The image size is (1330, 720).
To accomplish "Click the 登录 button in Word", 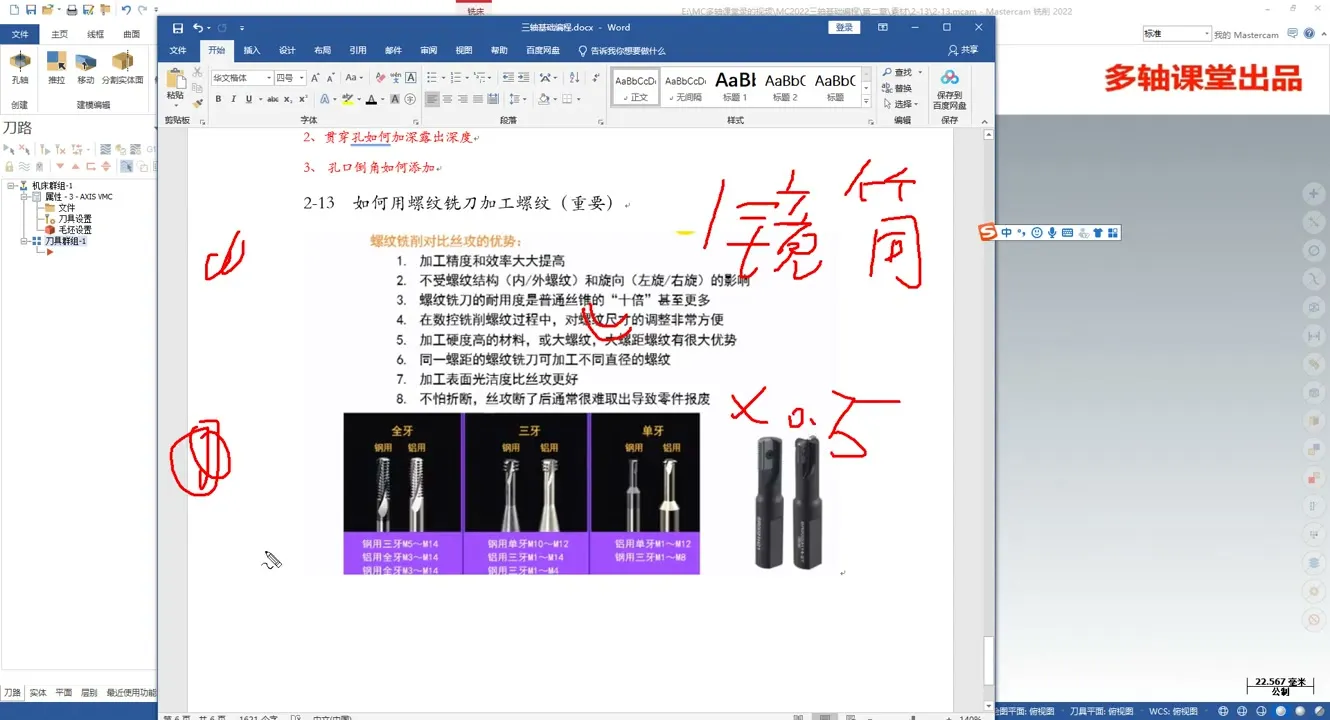I will click(844, 27).
